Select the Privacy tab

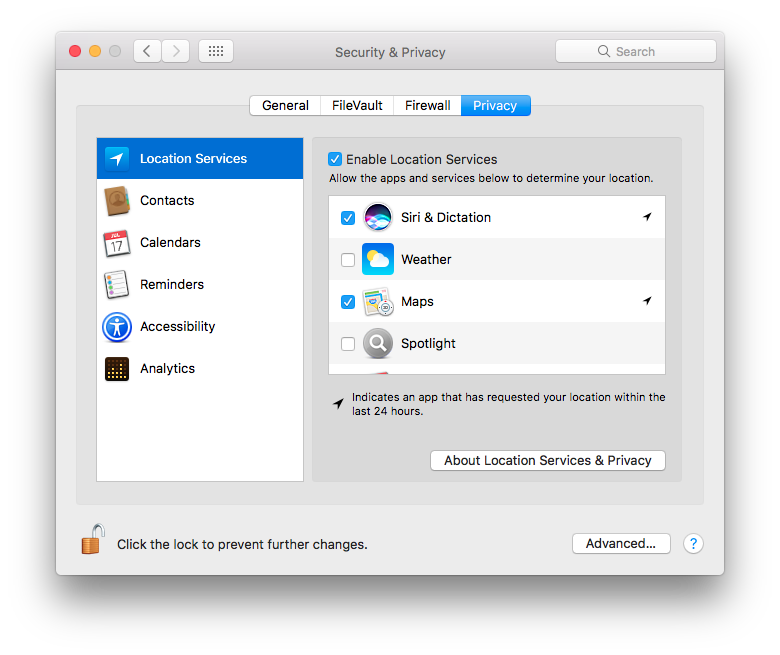pyautogui.click(x=495, y=105)
